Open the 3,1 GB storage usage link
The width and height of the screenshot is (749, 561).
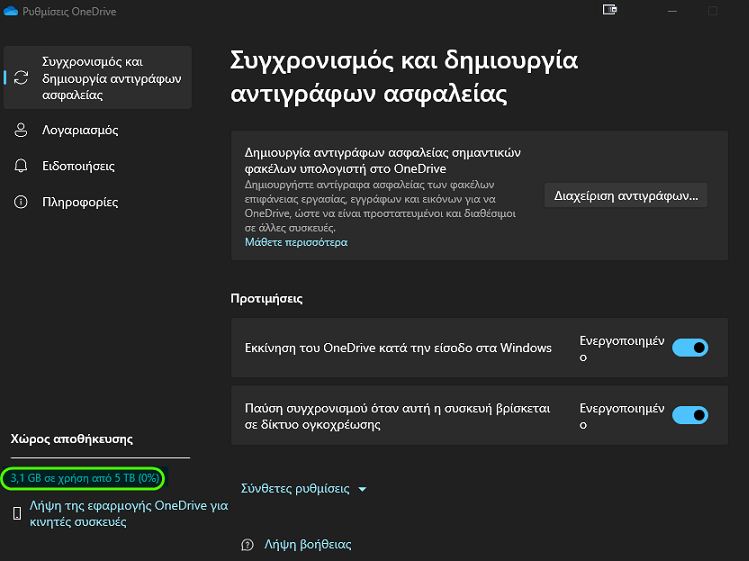(85, 478)
